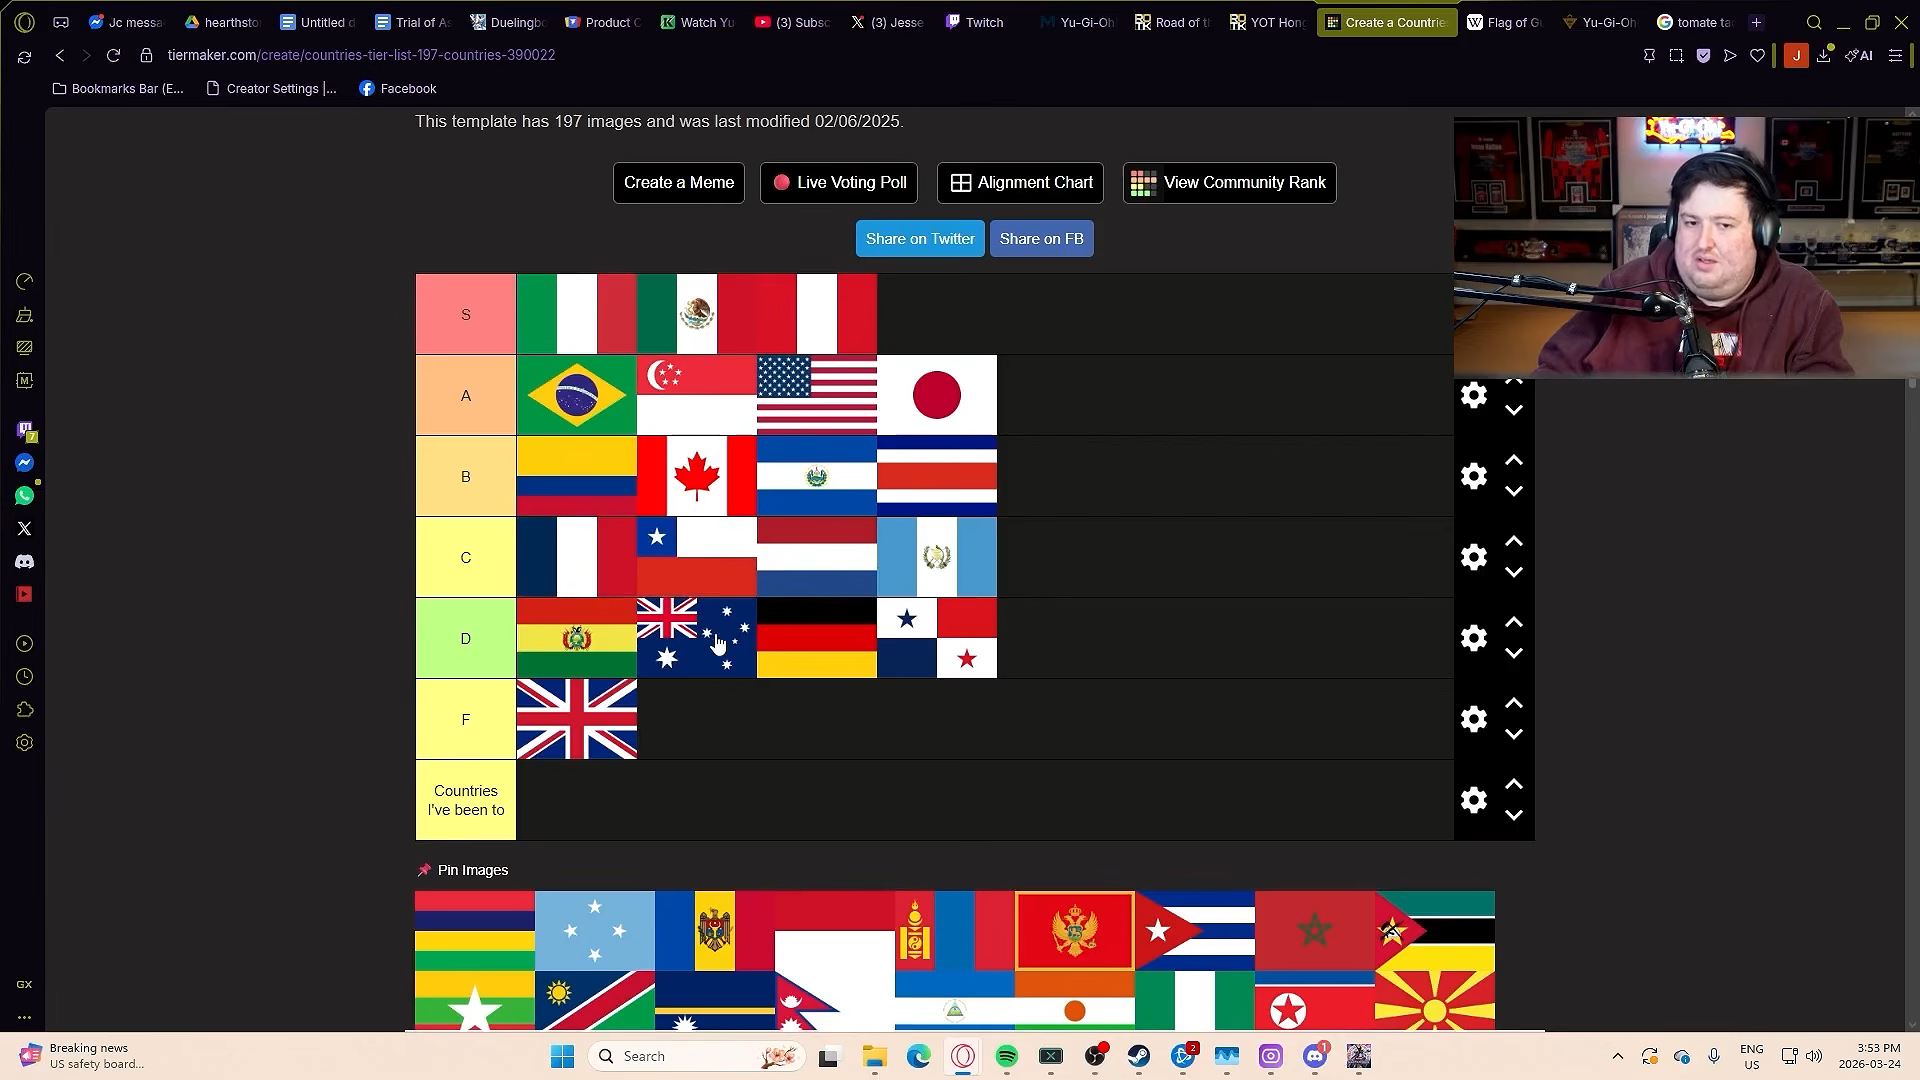Click Share on Twitter button
This screenshot has height=1080, width=1920.
pyautogui.click(x=920, y=239)
